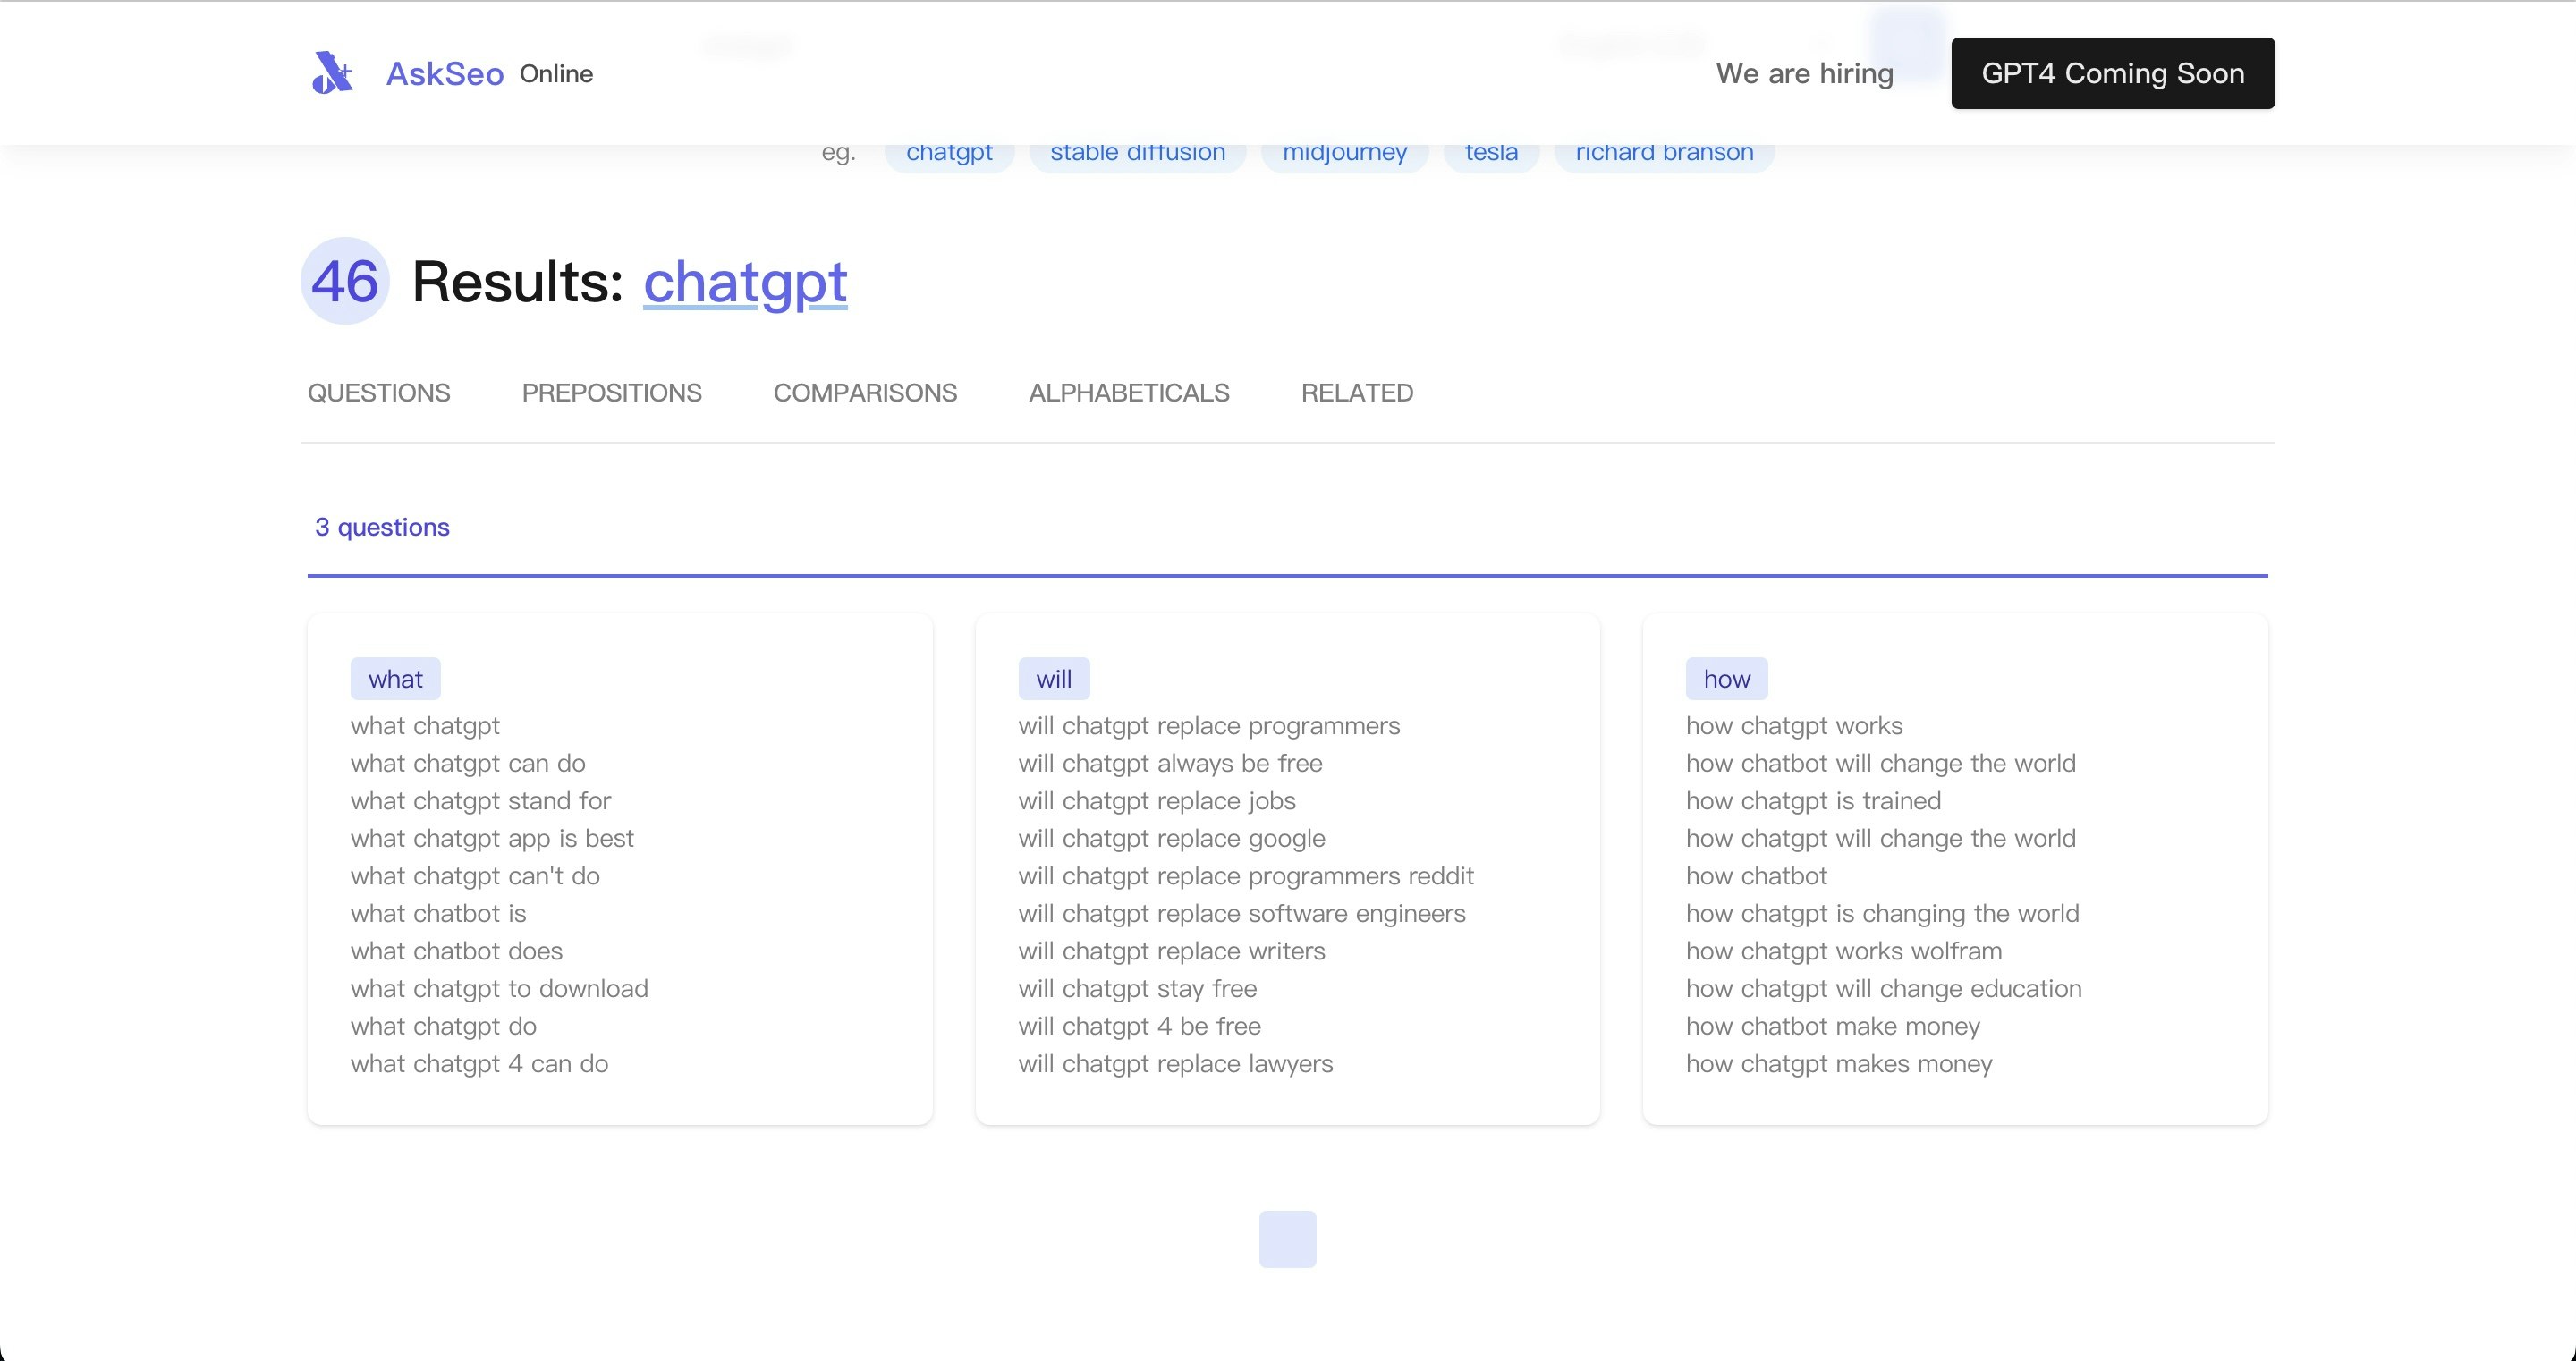Click 'how chatgpt is trained'
This screenshot has height=1361, width=2576.
[x=1813, y=801]
